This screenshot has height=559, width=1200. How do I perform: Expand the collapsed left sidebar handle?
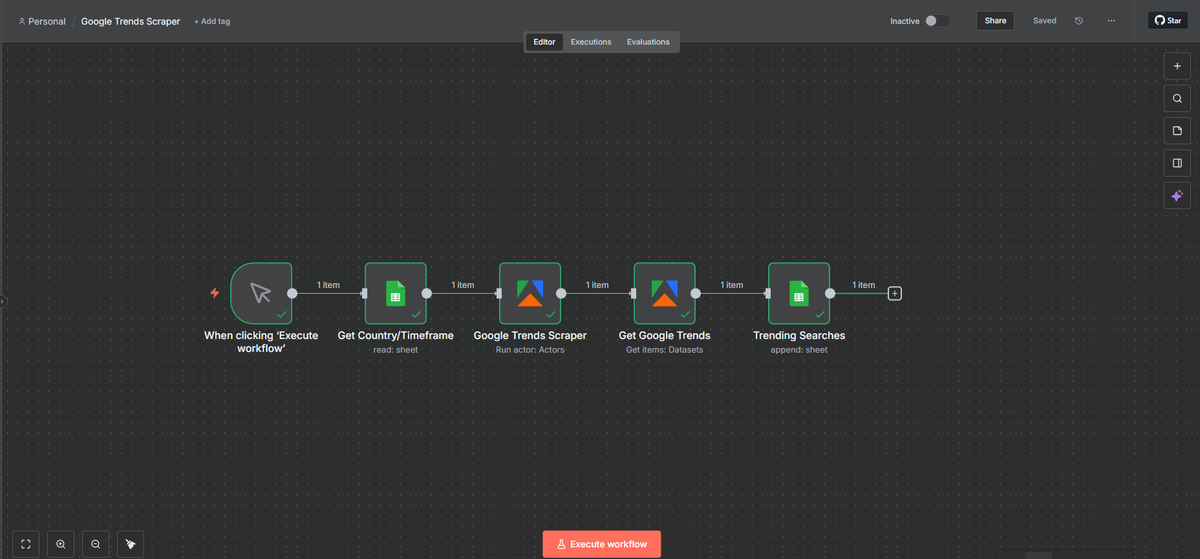click(x=3, y=300)
